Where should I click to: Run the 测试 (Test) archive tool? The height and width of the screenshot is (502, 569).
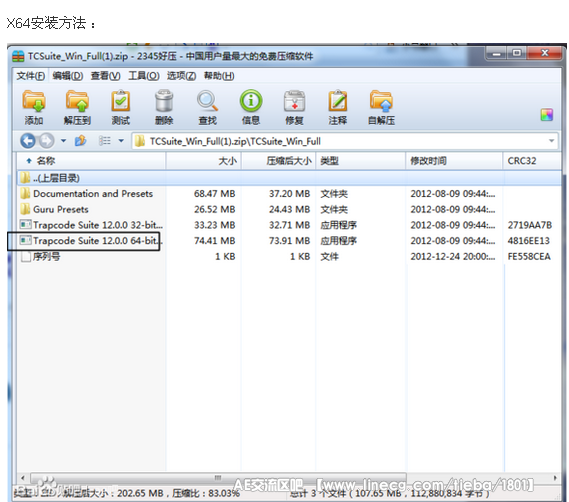click(120, 101)
